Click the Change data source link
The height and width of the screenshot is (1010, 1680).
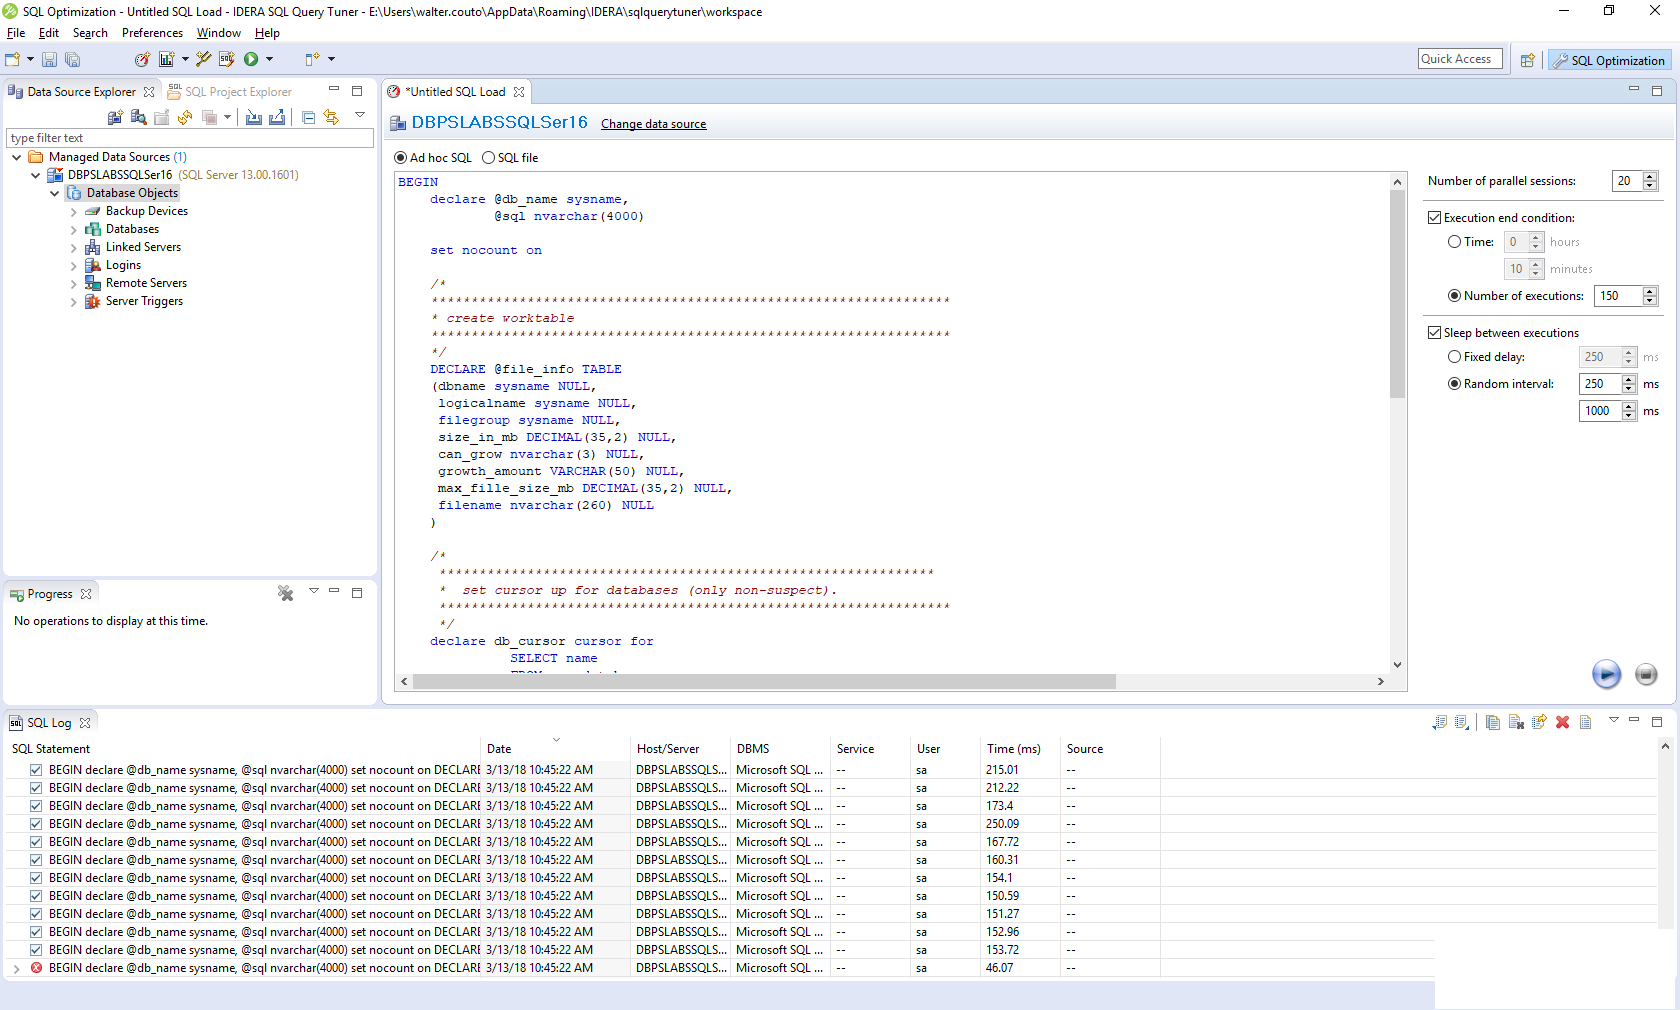tap(653, 124)
